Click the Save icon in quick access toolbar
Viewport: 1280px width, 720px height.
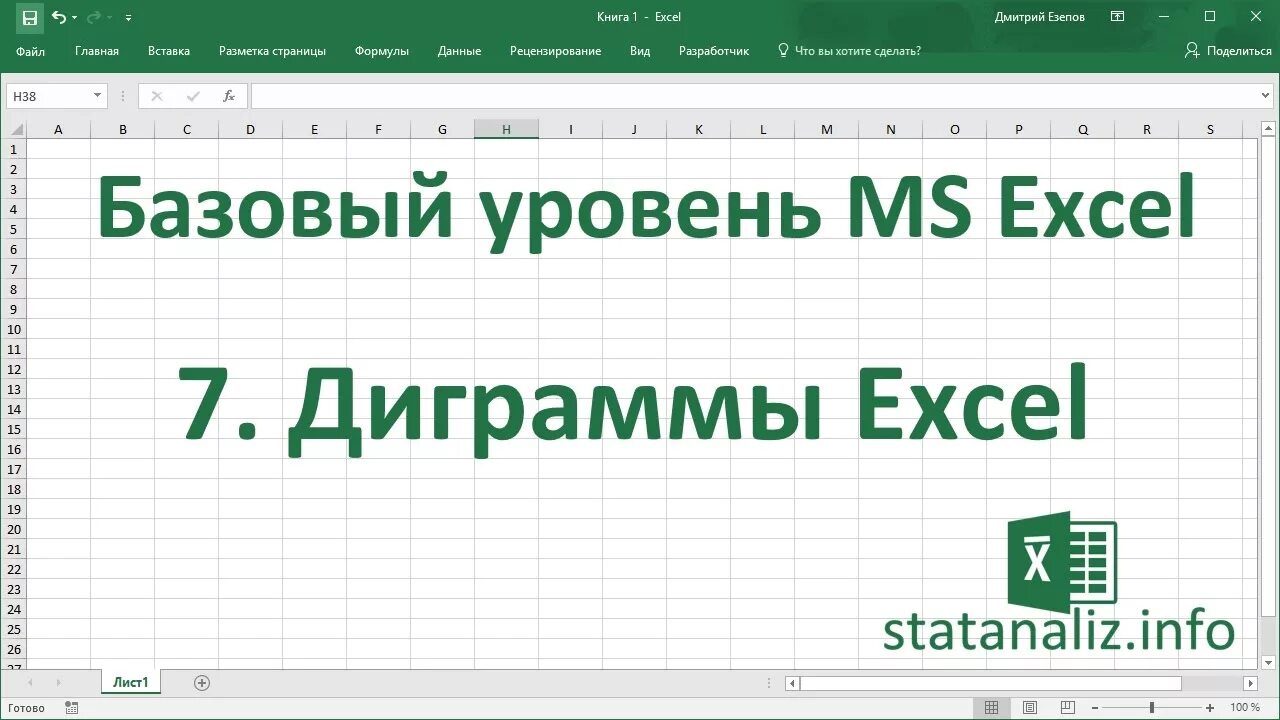[x=30, y=17]
